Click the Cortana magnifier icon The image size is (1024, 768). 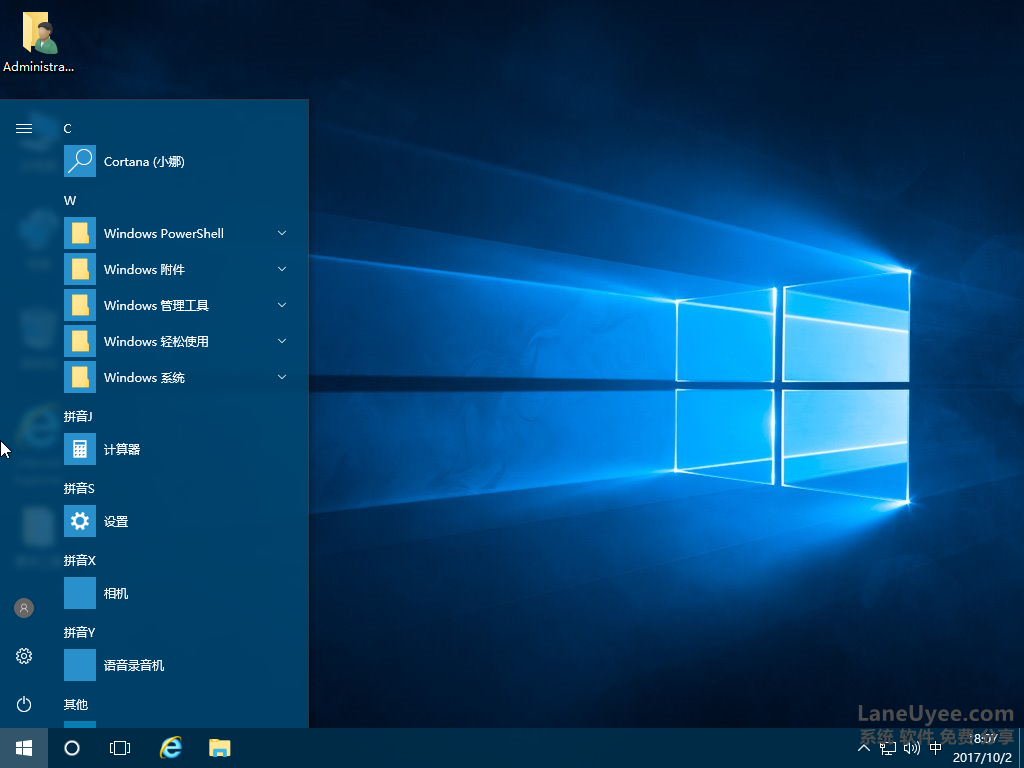[80, 161]
